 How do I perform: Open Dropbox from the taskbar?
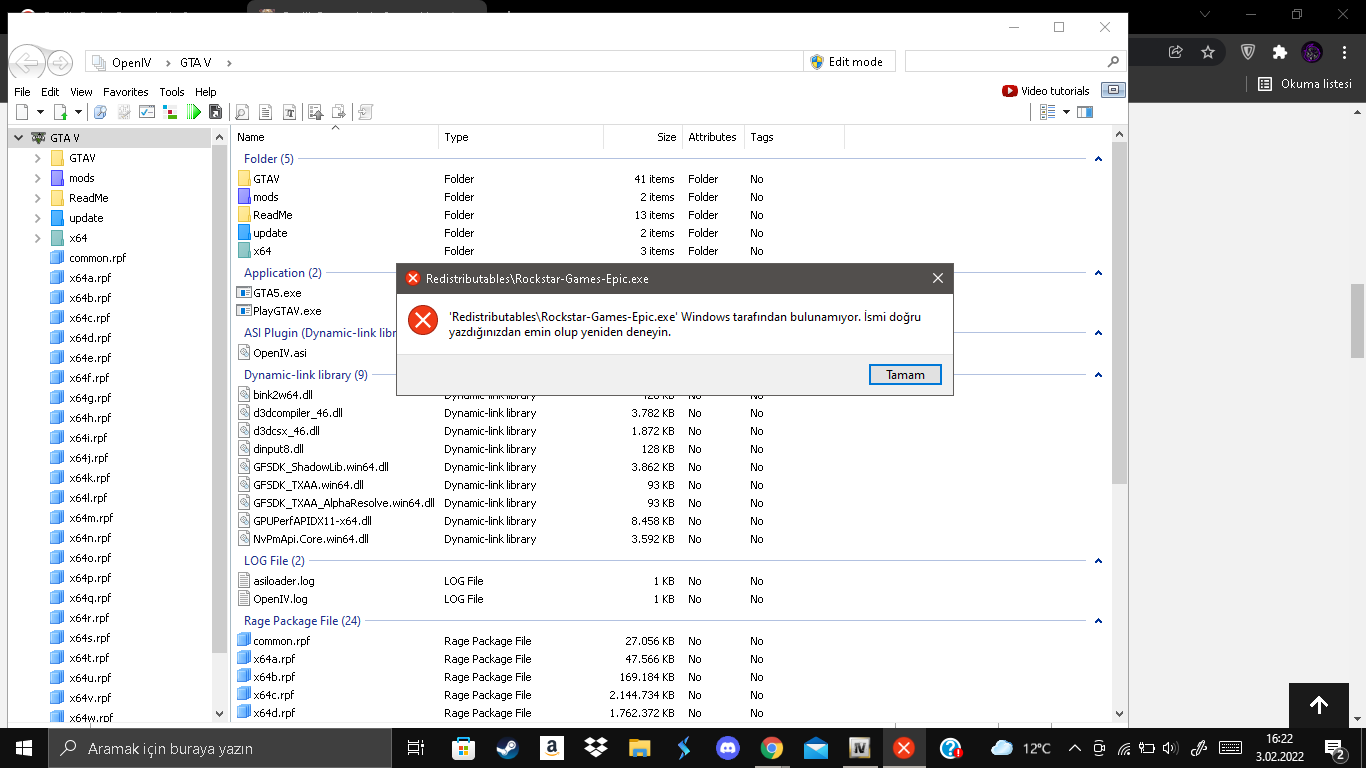[596, 748]
